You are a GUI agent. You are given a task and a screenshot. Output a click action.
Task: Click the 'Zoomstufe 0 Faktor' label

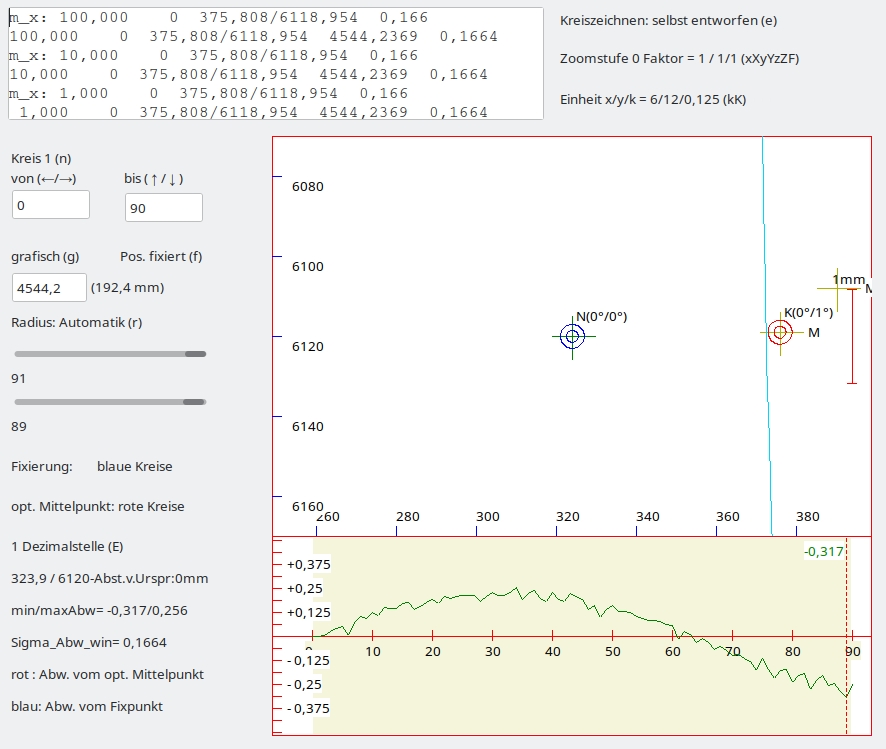[x=679, y=59]
